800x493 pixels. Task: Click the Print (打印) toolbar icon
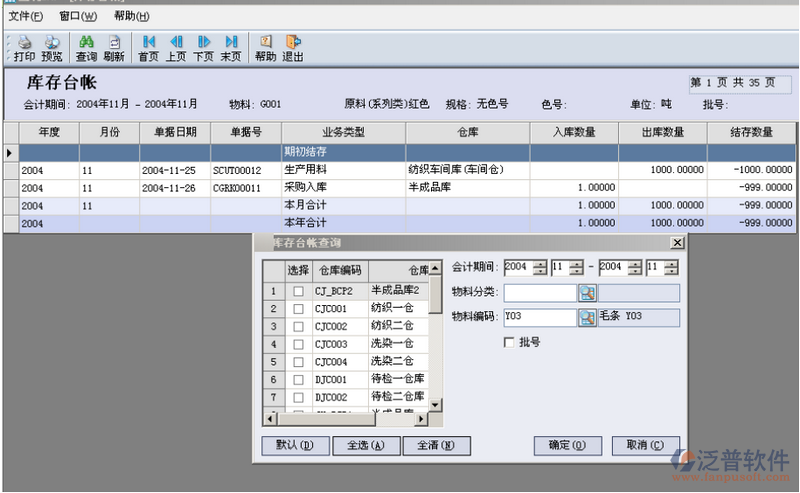point(24,47)
